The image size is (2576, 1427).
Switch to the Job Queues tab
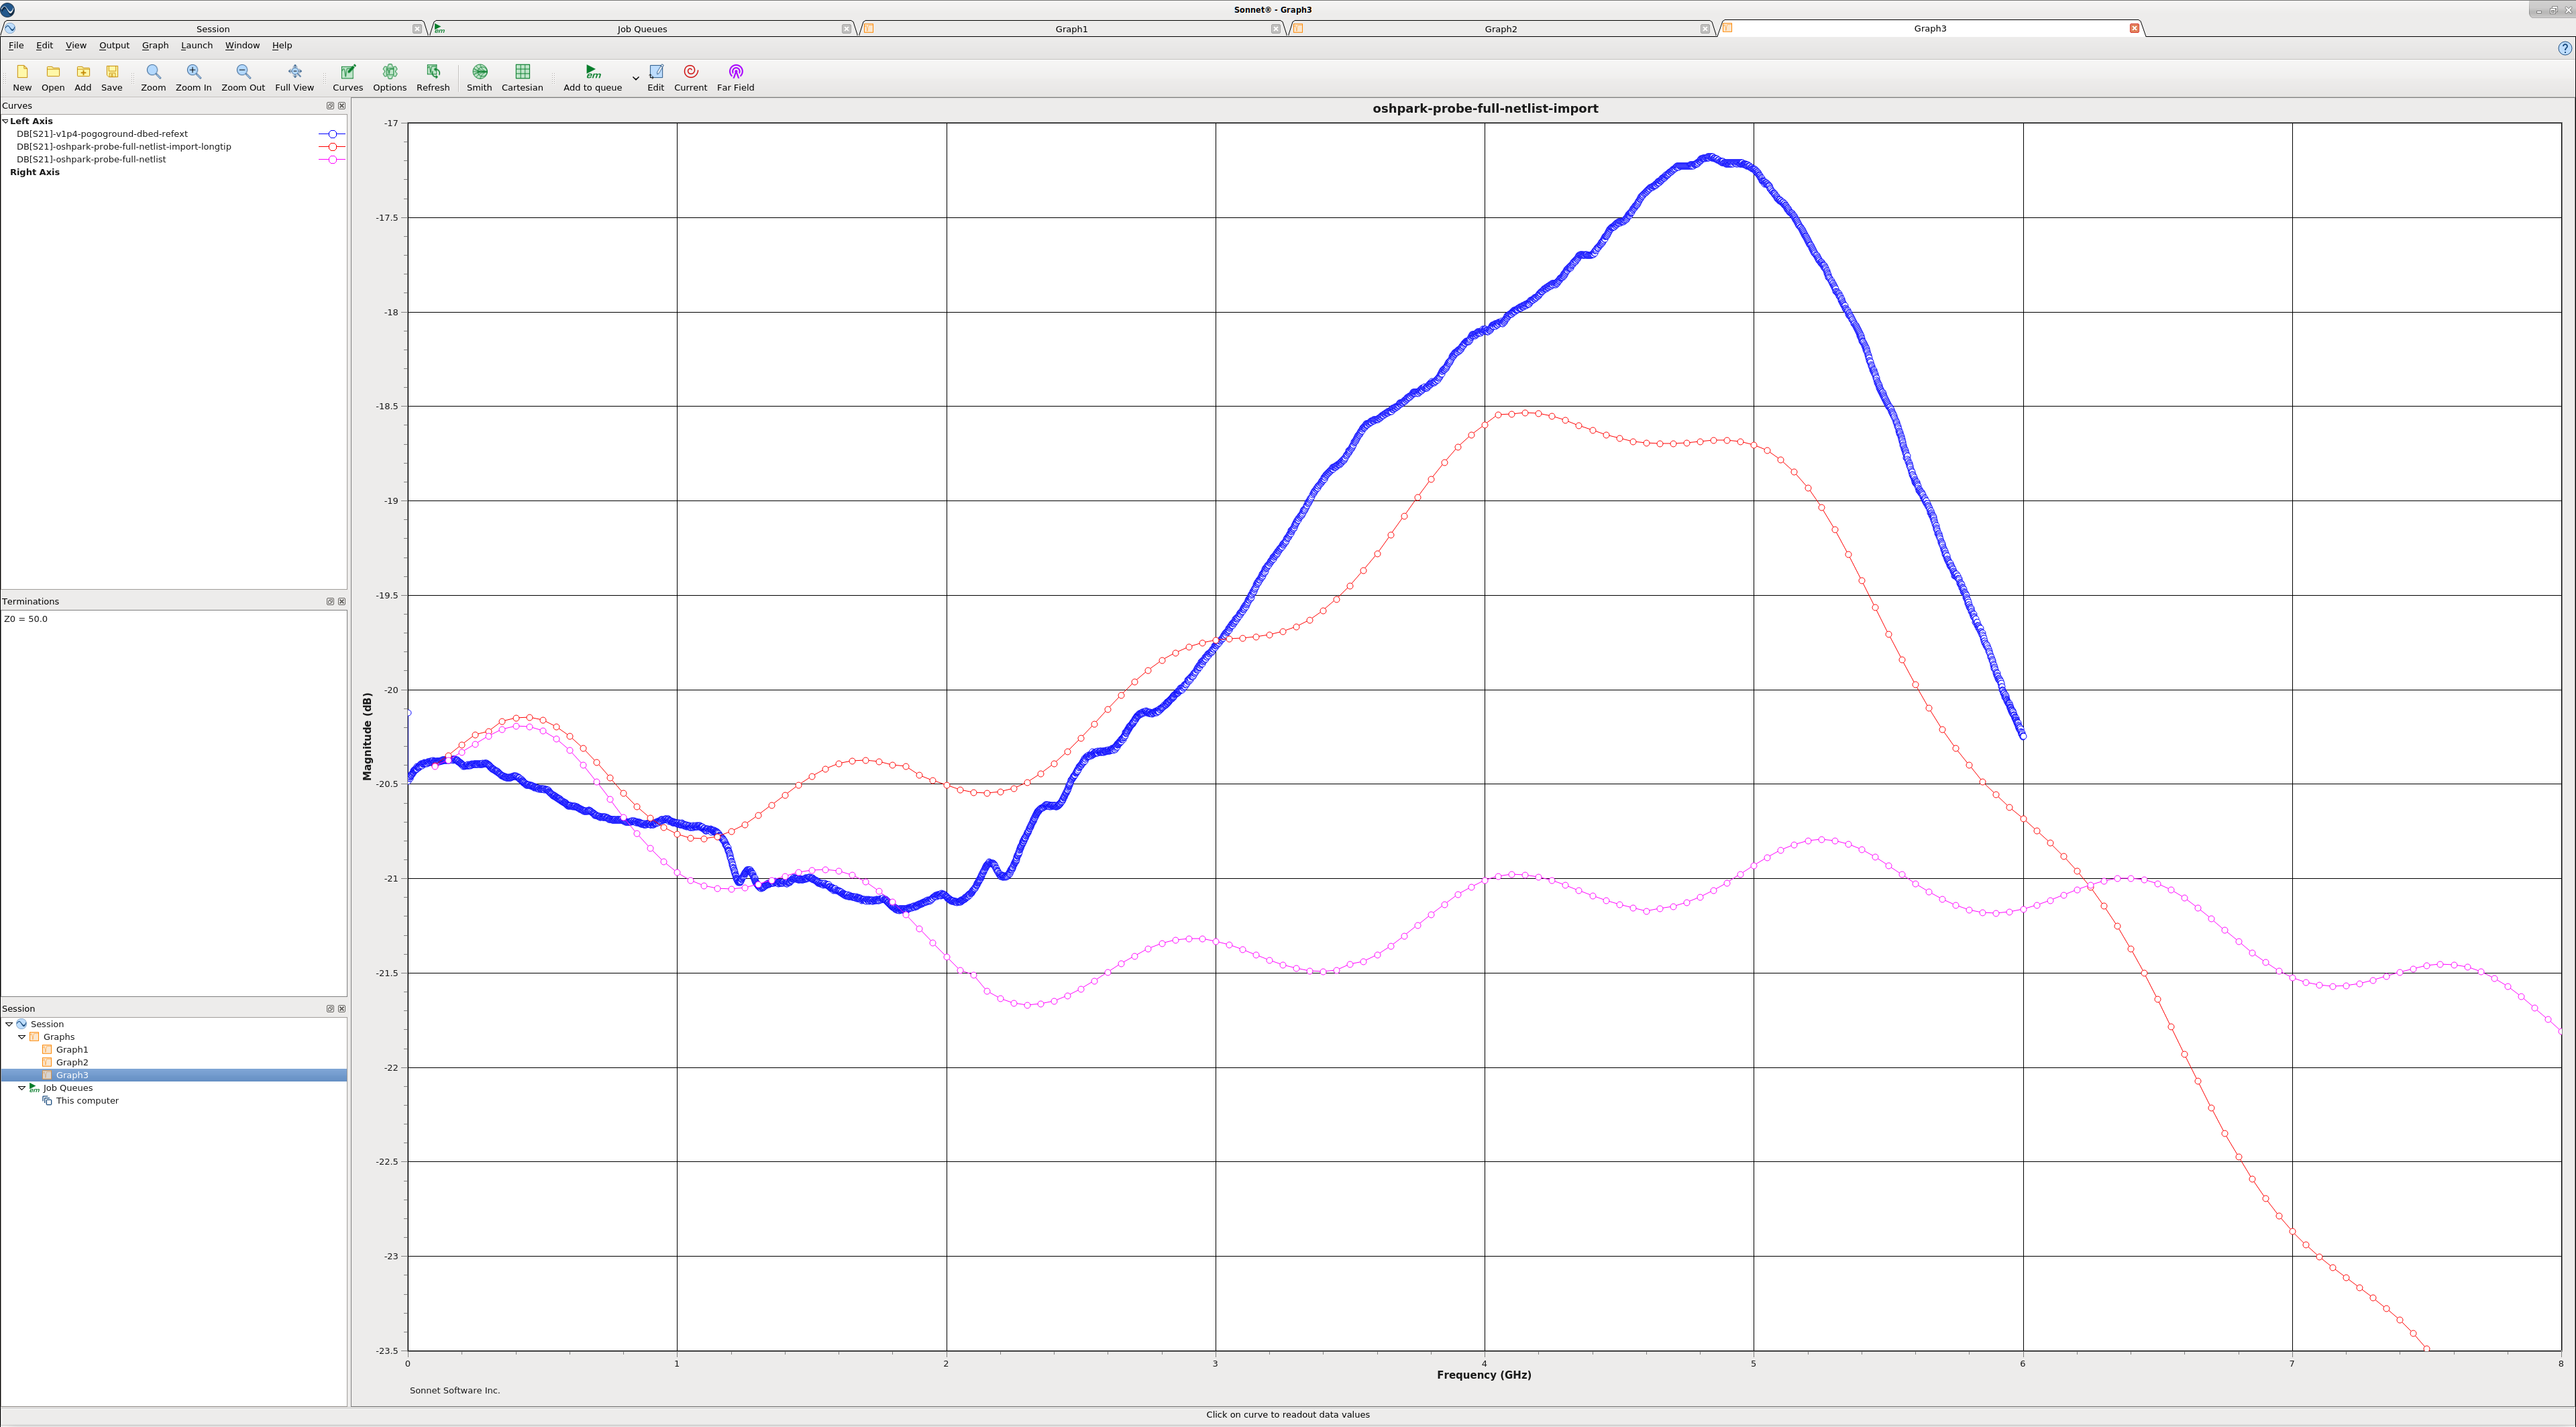point(642,29)
